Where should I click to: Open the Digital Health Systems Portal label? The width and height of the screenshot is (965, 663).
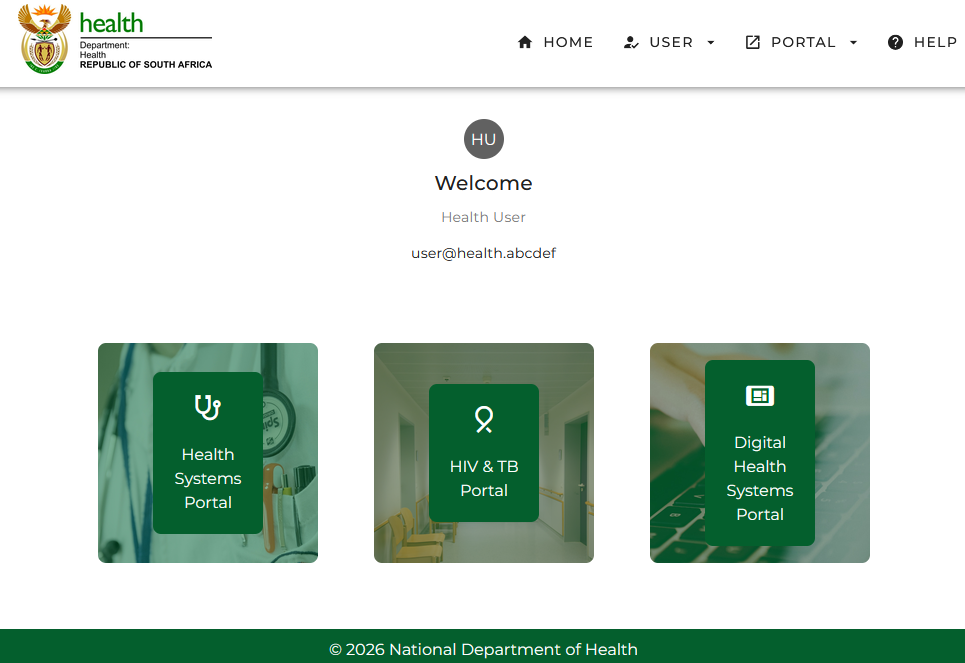[x=760, y=478]
